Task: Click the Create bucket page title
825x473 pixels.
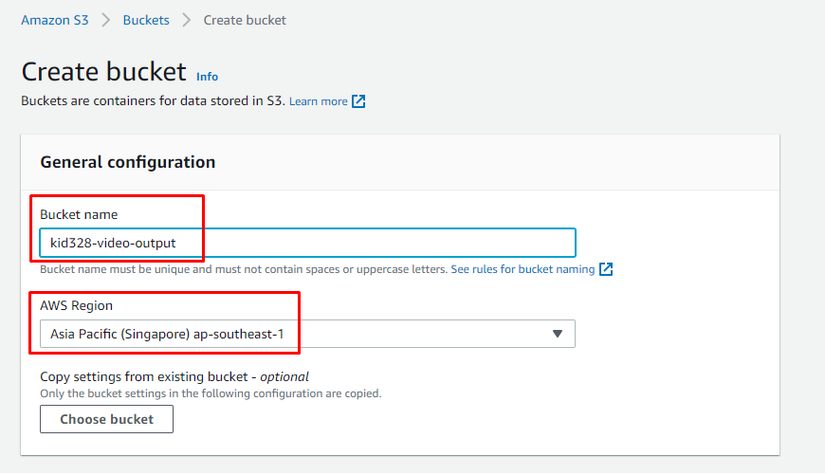Action: point(104,72)
